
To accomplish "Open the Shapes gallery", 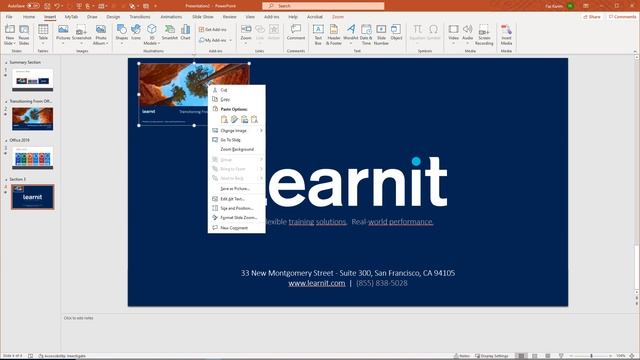I will pyautogui.click(x=122, y=35).
